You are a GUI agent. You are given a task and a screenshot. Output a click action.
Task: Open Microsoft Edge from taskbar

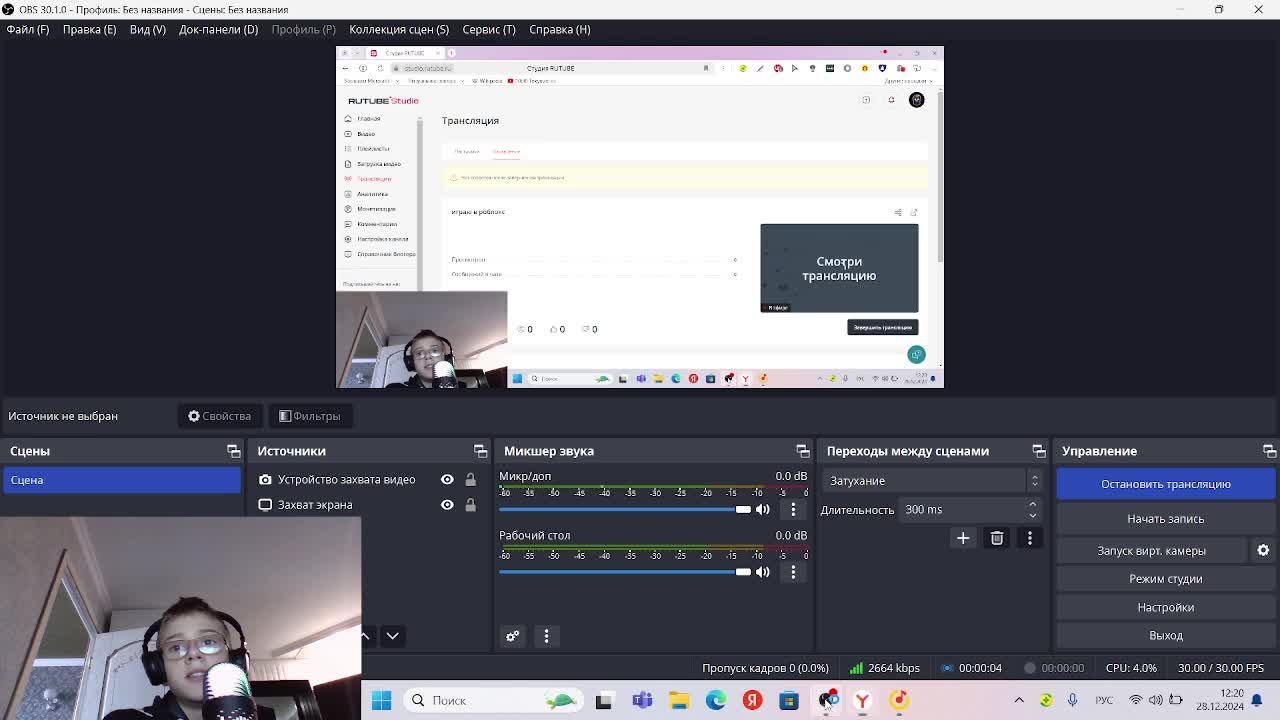tap(716, 701)
